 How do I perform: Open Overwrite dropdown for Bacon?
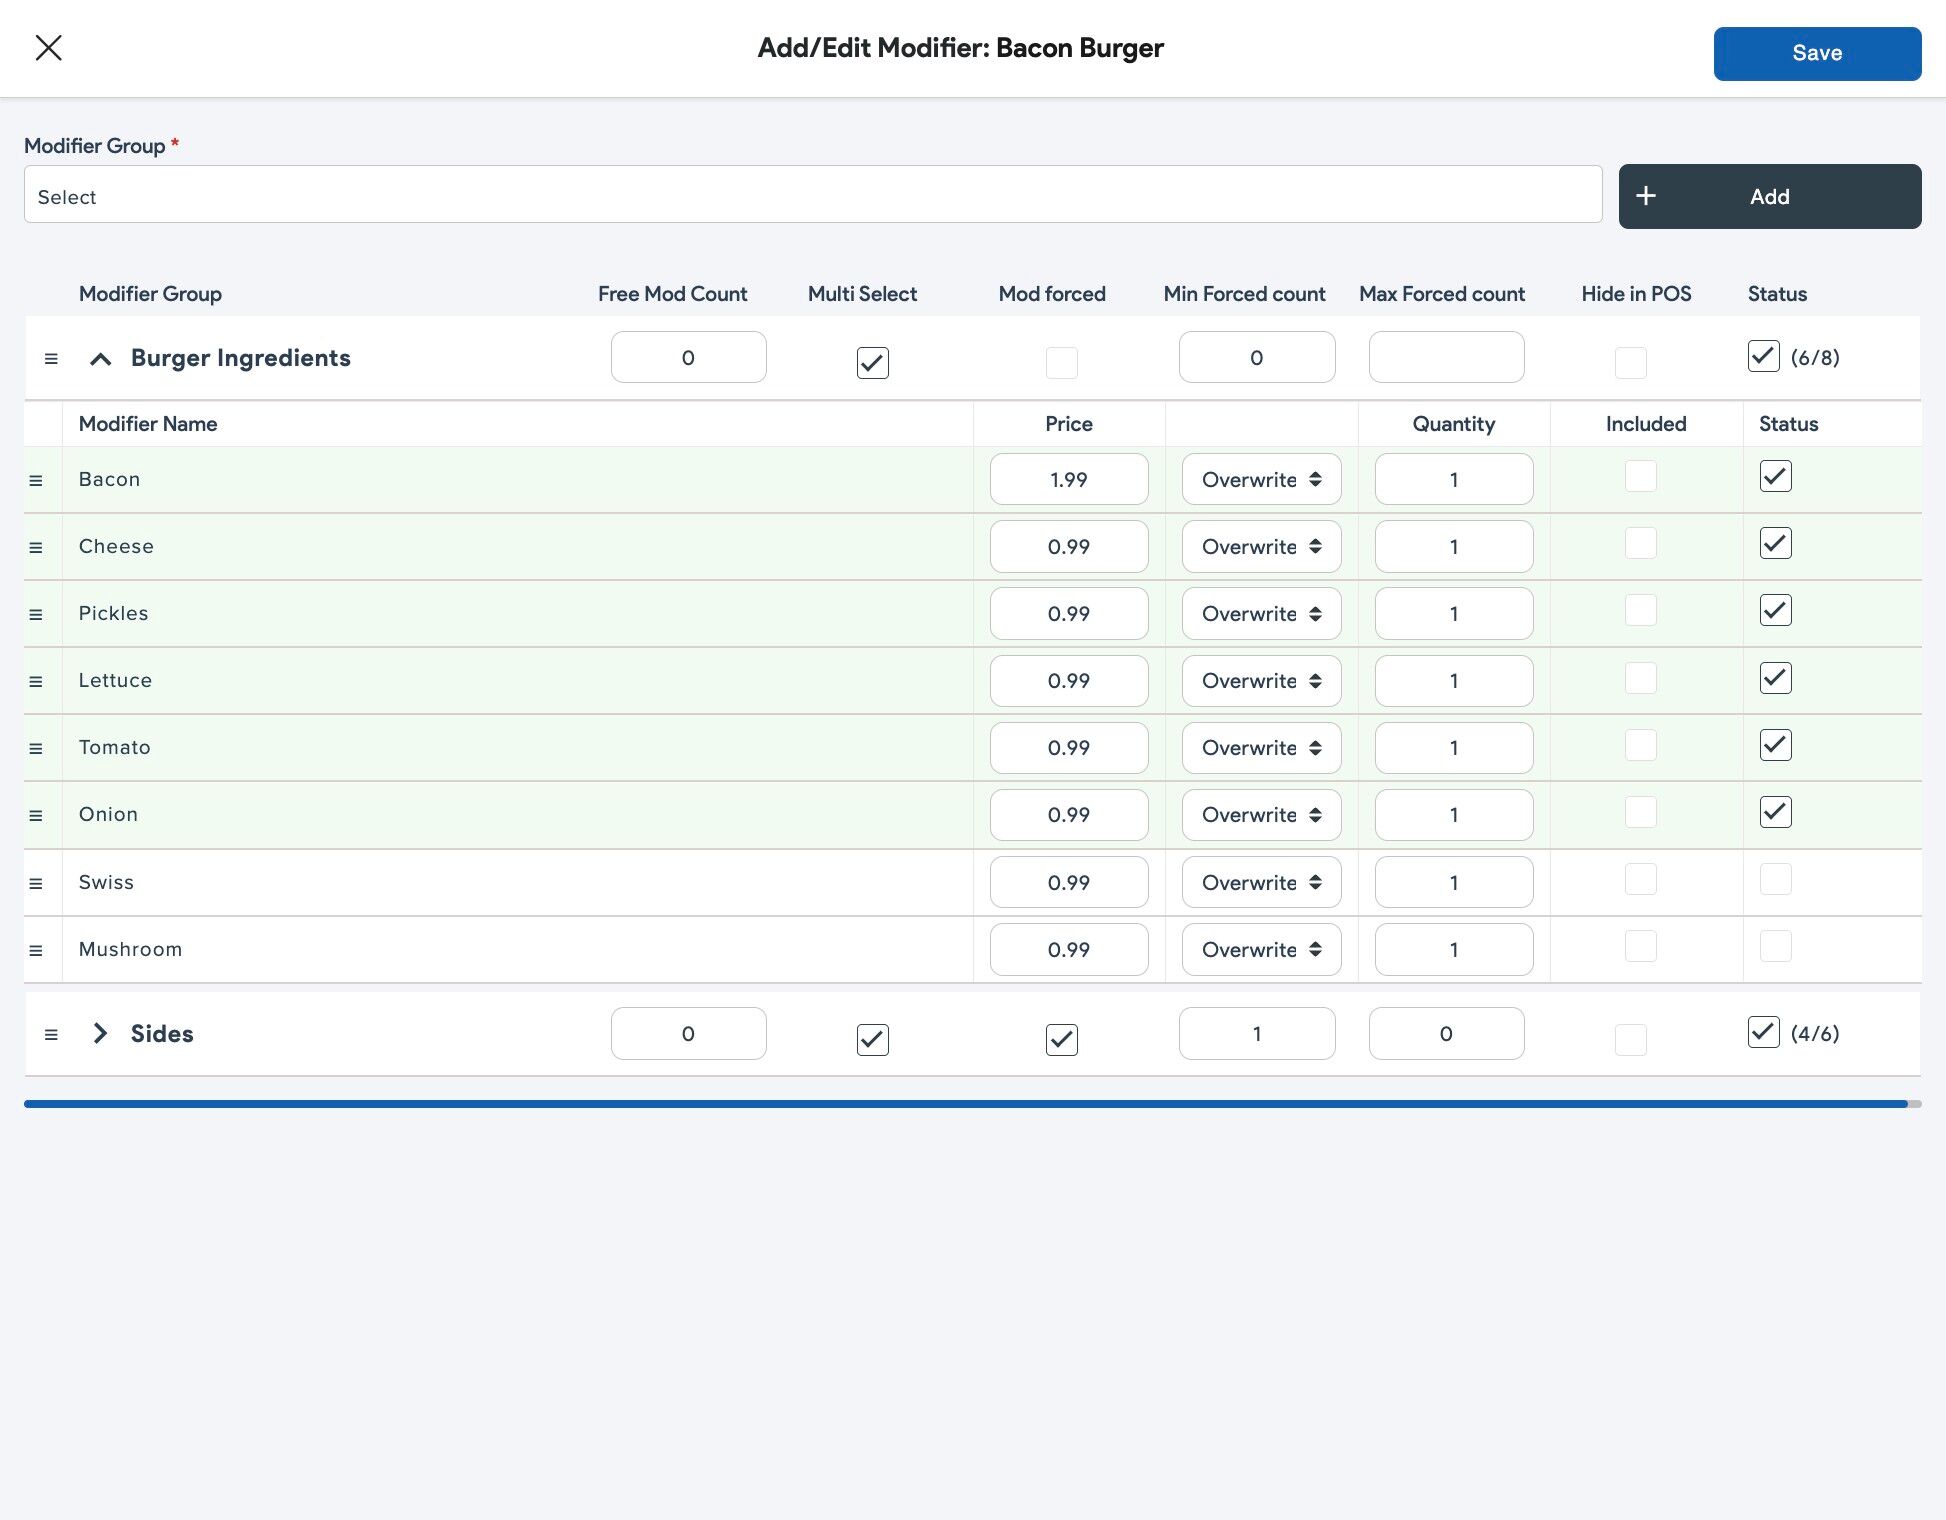(x=1261, y=480)
